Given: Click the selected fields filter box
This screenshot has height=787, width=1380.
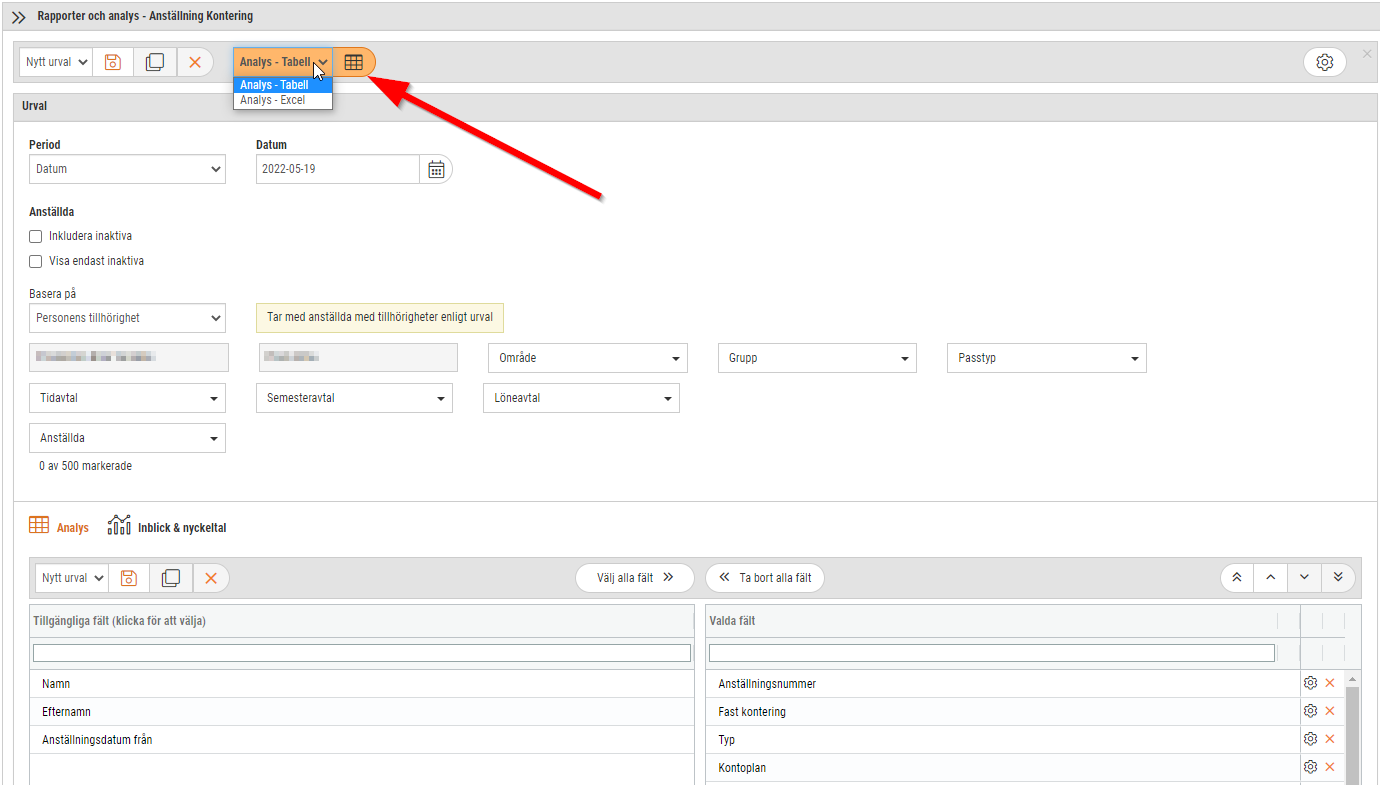Looking at the screenshot, I should tap(992, 653).
